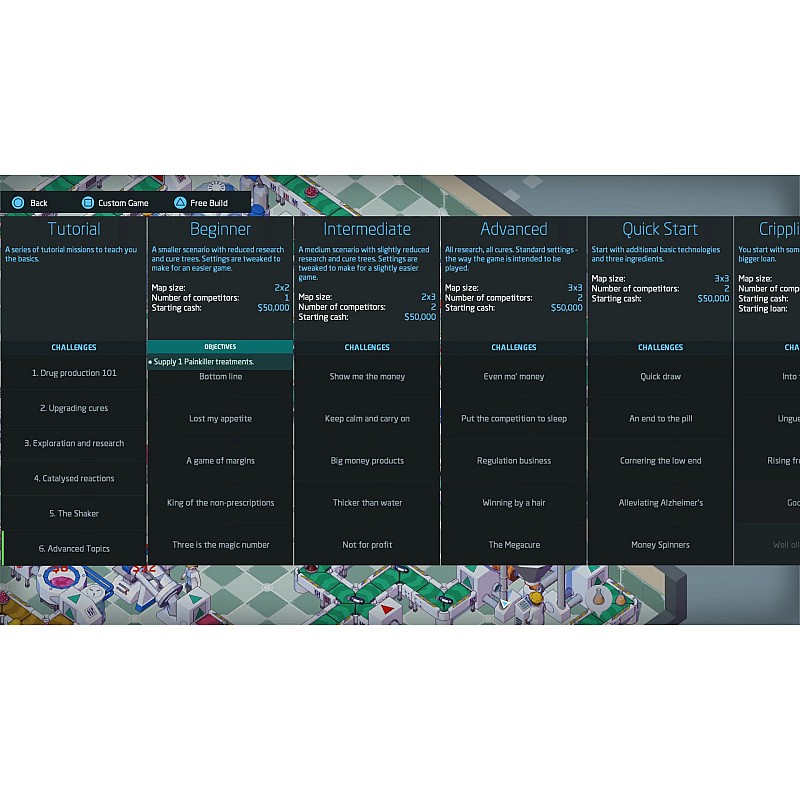Click the square Custom Game icon
Viewport: 800px width, 800px height.
(87, 203)
